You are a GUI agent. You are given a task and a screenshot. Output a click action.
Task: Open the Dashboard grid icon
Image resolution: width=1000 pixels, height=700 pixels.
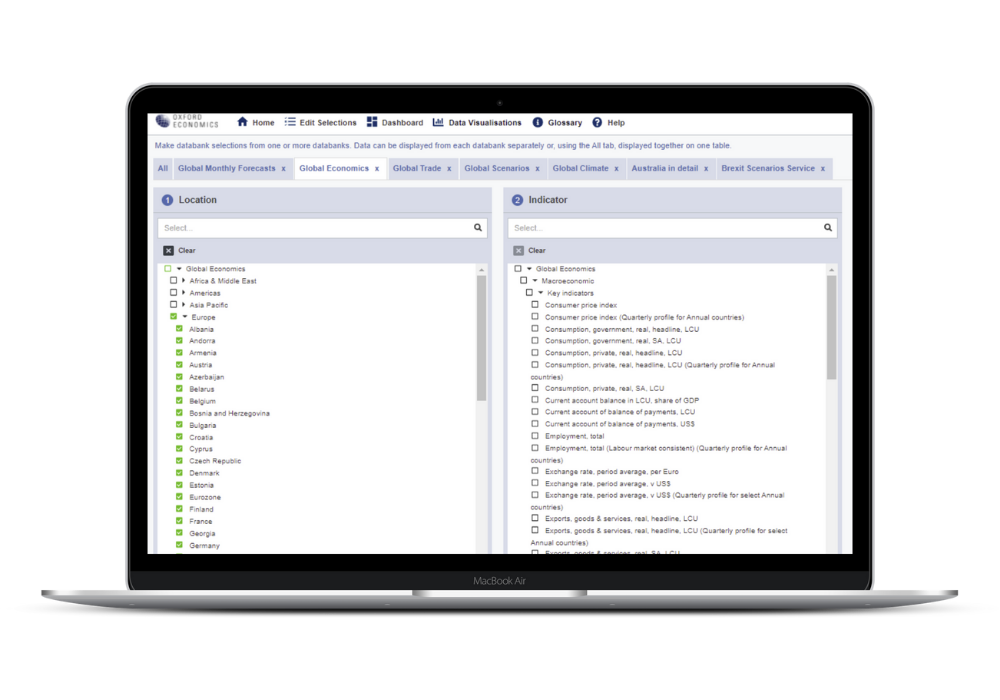[372, 122]
